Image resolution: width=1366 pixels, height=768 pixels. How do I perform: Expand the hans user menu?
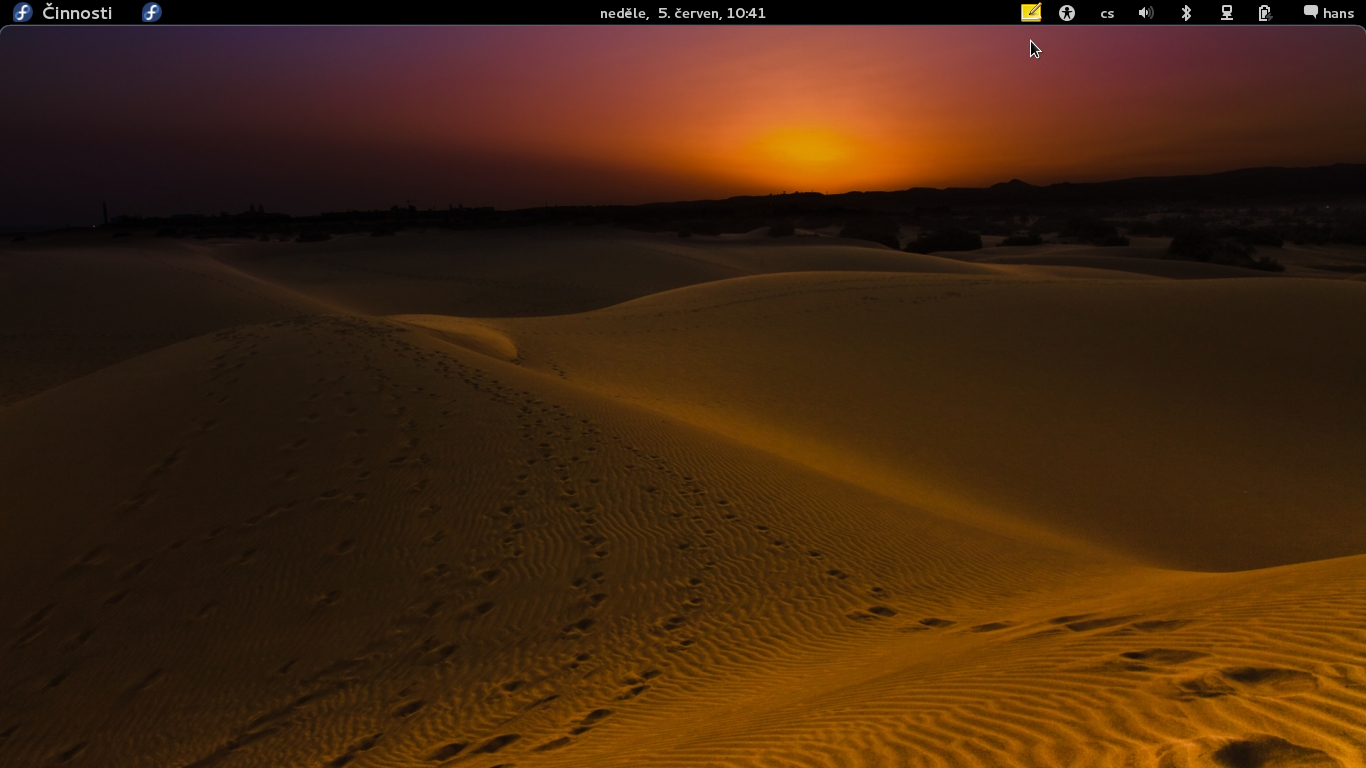pos(1338,13)
